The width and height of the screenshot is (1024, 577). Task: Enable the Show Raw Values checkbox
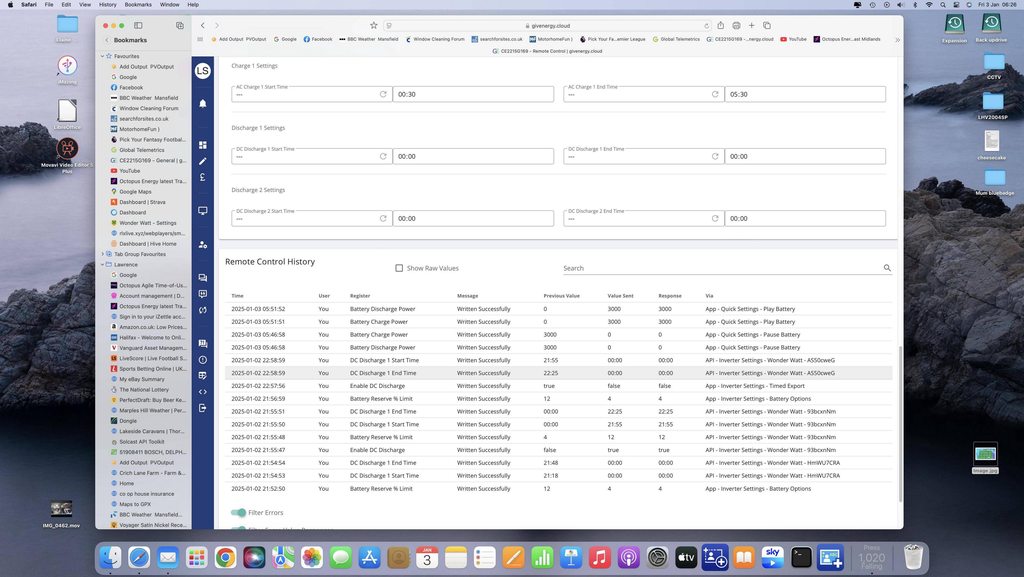[x=399, y=268]
